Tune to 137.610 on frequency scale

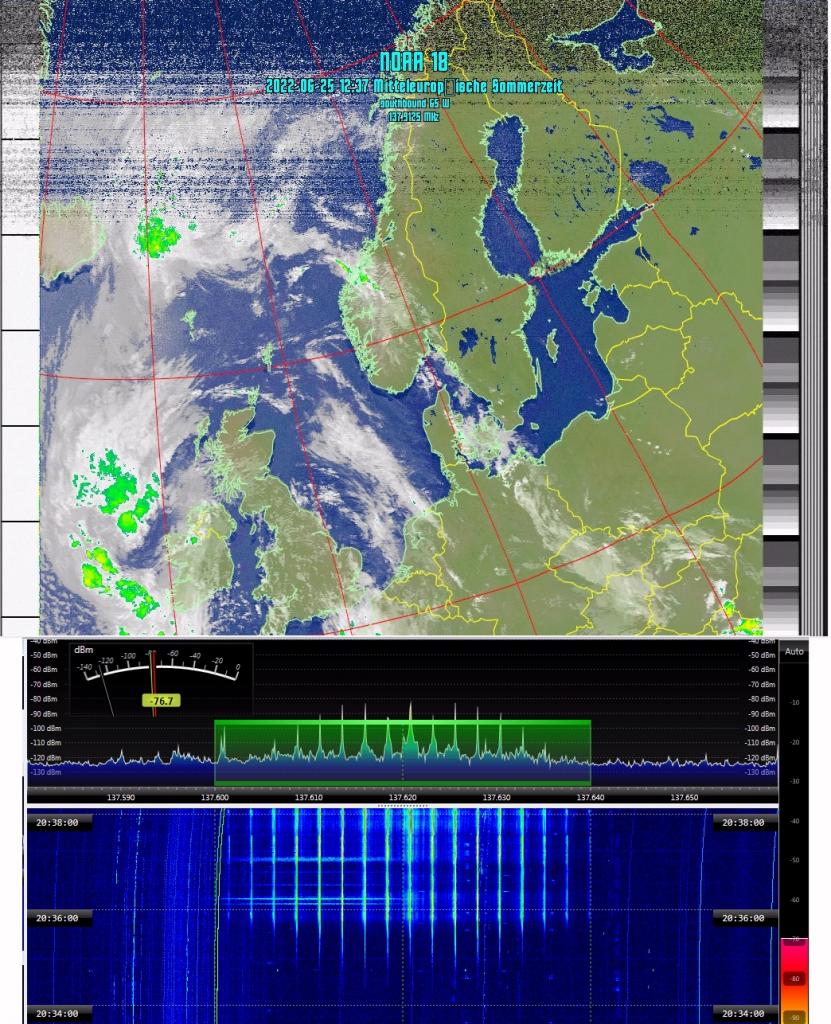[309, 797]
